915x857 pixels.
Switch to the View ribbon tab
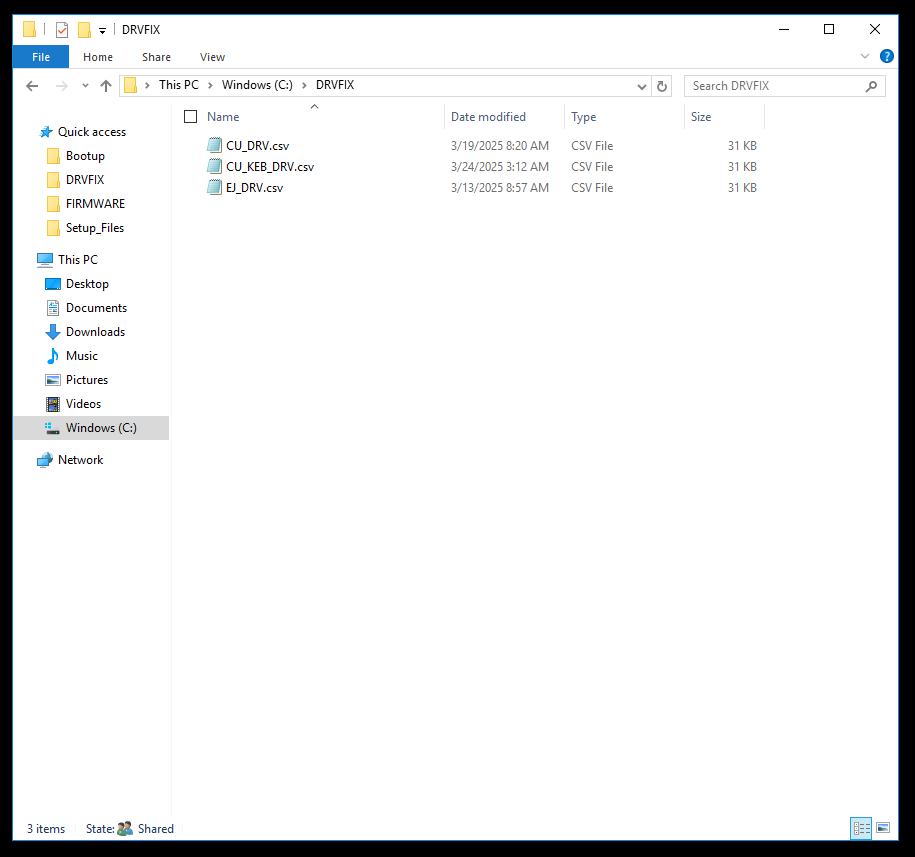(x=212, y=57)
